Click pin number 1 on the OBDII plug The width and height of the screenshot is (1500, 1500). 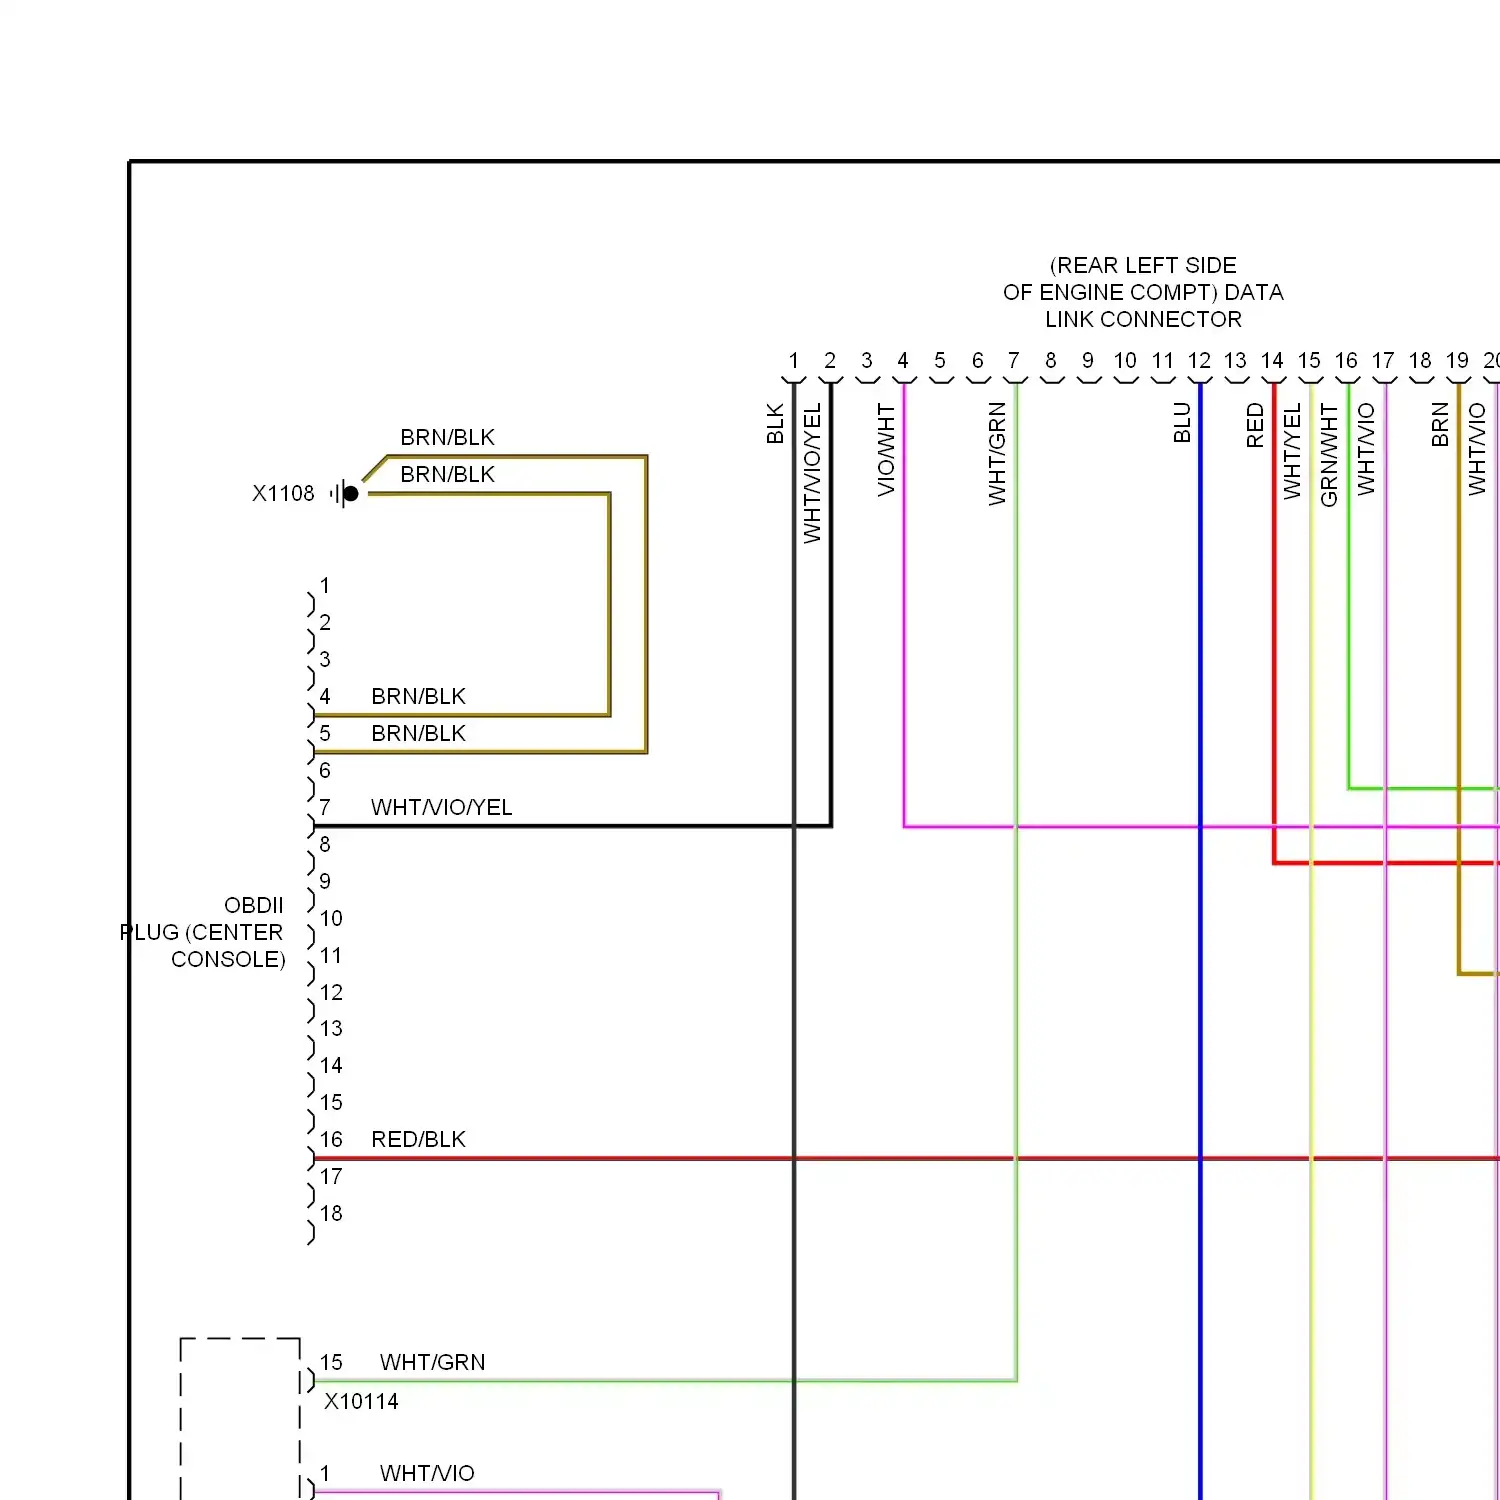pyautogui.click(x=325, y=585)
